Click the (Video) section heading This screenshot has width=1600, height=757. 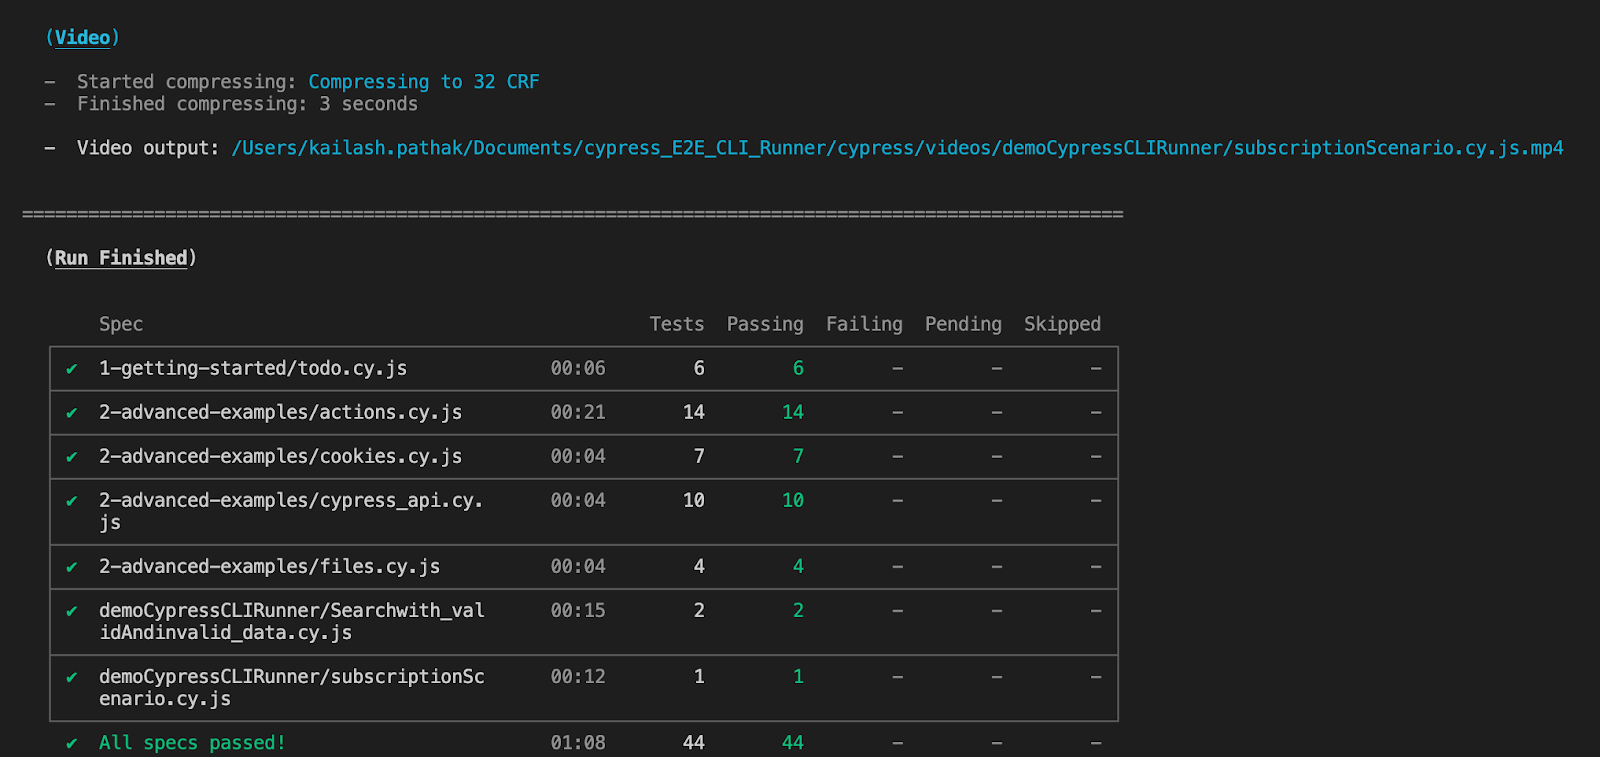point(82,37)
